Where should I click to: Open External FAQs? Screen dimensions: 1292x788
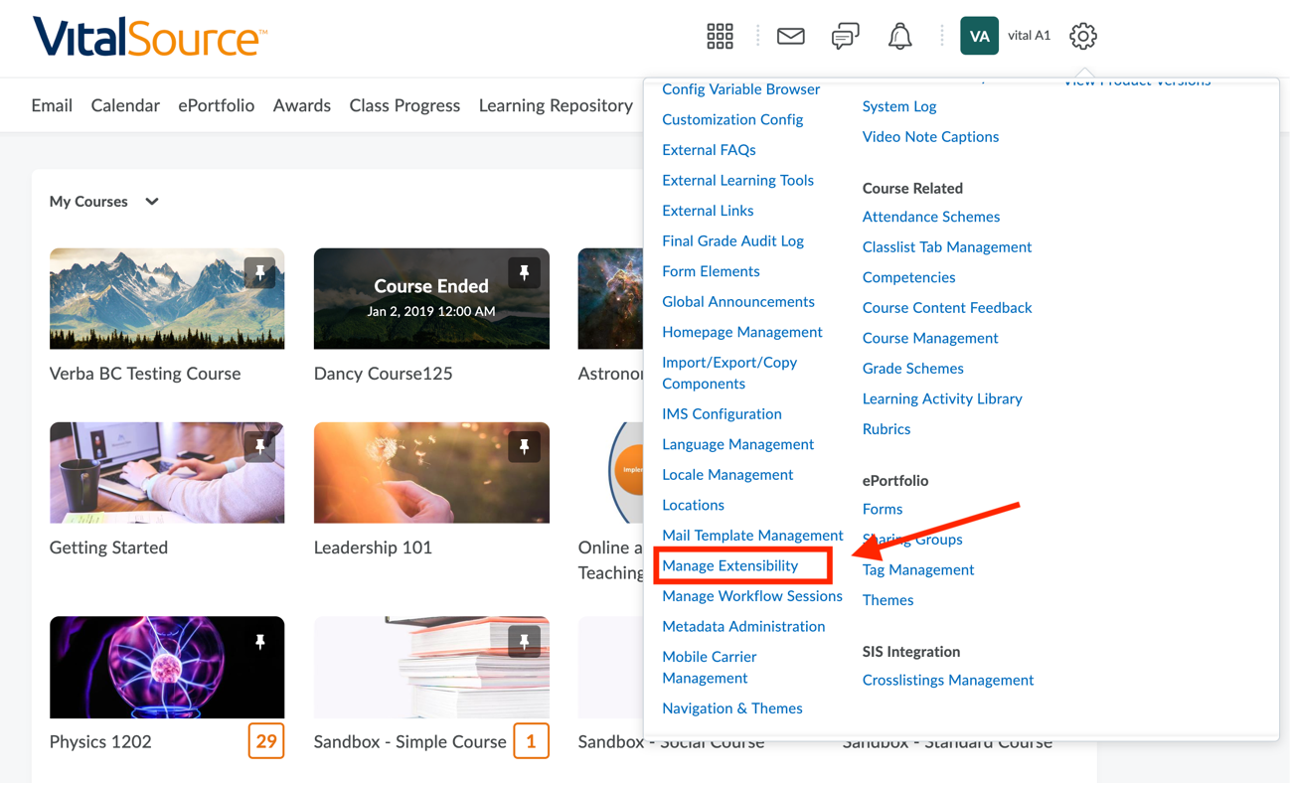(709, 150)
